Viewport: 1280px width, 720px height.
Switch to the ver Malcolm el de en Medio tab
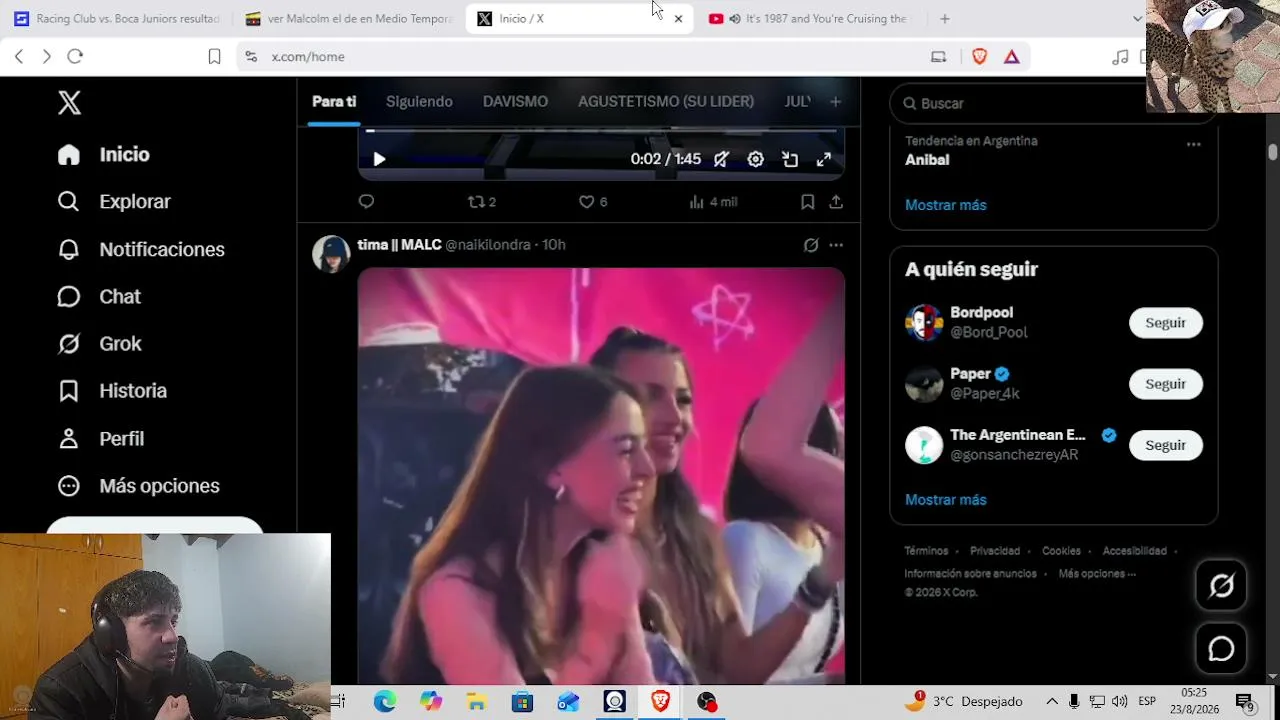[x=349, y=19]
